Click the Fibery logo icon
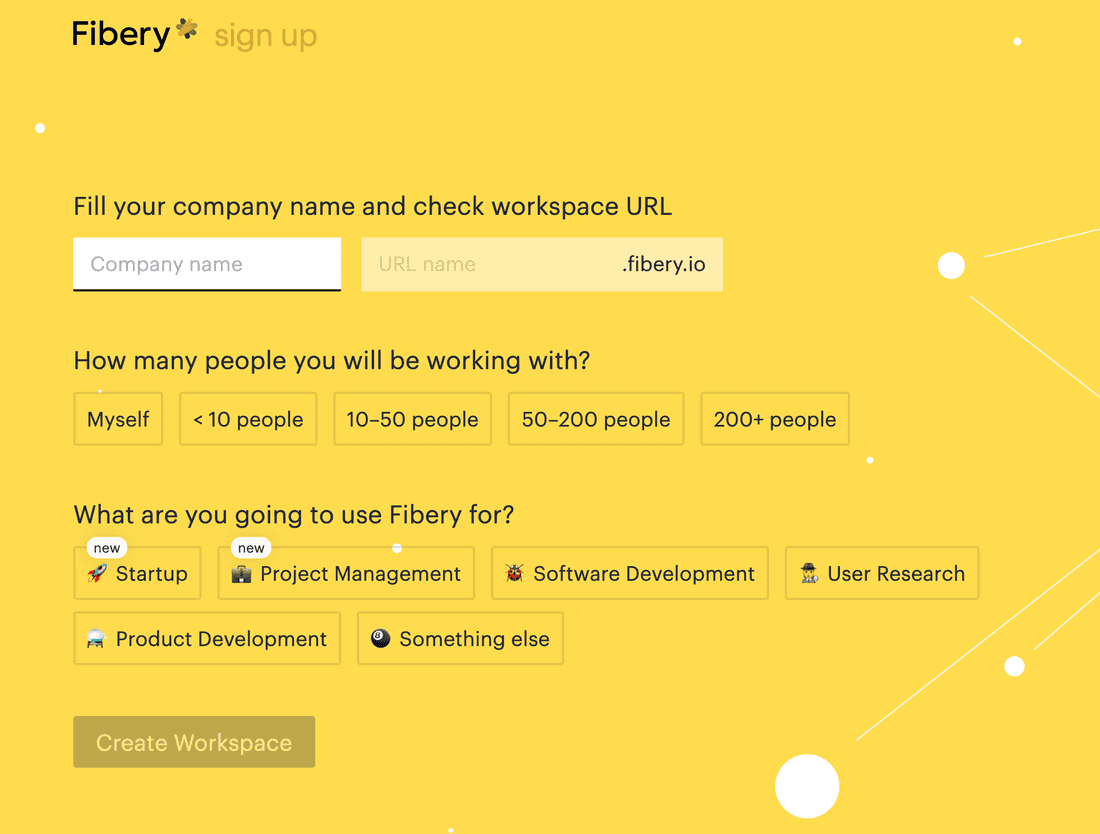Image resolution: width=1100 pixels, height=834 pixels. [x=186, y=30]
